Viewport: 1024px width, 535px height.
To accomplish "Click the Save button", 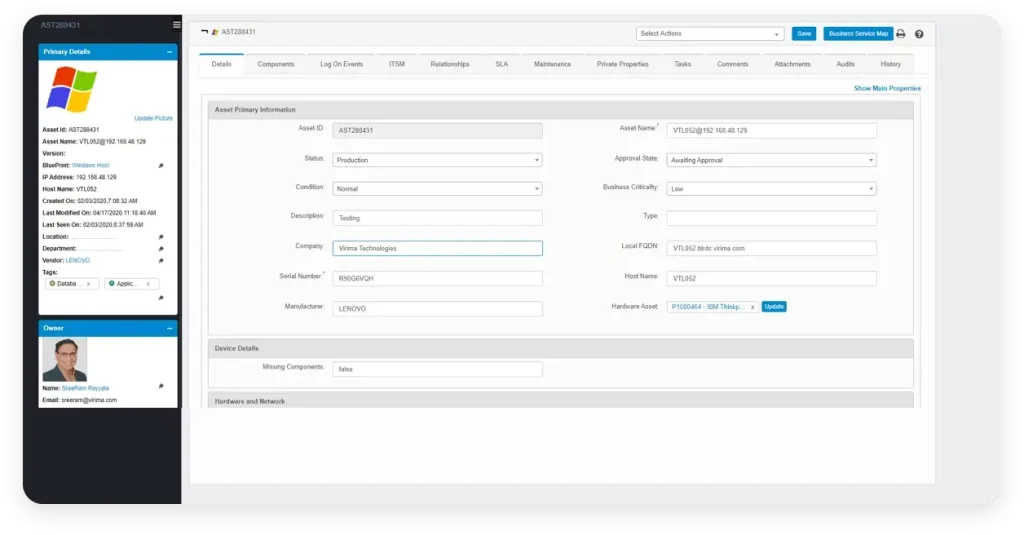I will 804,34.
